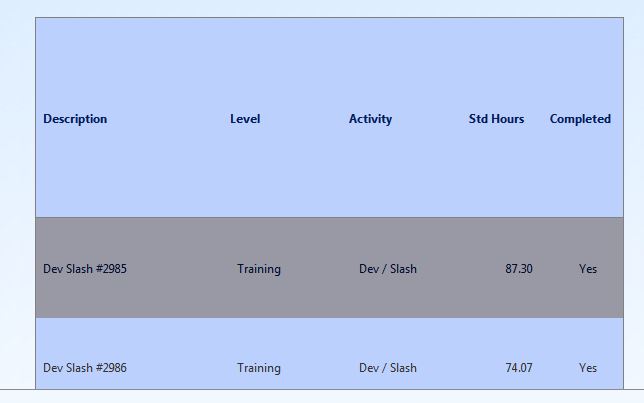
Task: Select the Dev Slash #2985 description cell
Action: click(85, 269)
